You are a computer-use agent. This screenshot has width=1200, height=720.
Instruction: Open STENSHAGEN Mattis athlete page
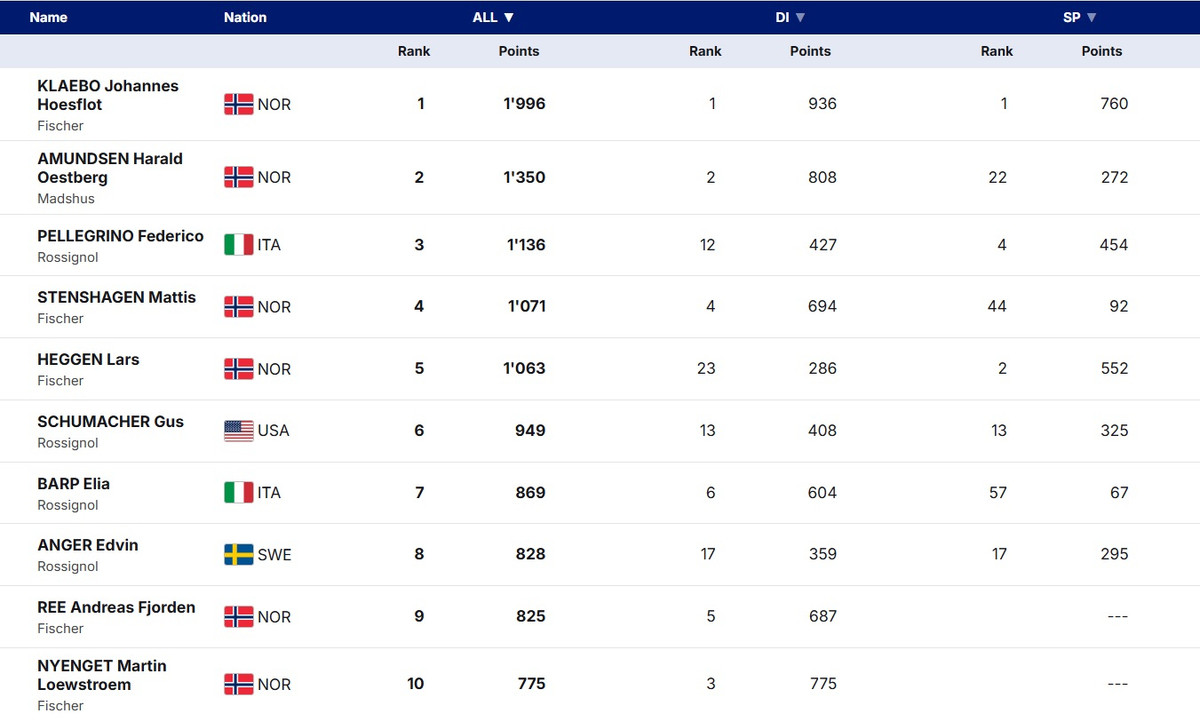pyautogui.click(x=116, y=297)
